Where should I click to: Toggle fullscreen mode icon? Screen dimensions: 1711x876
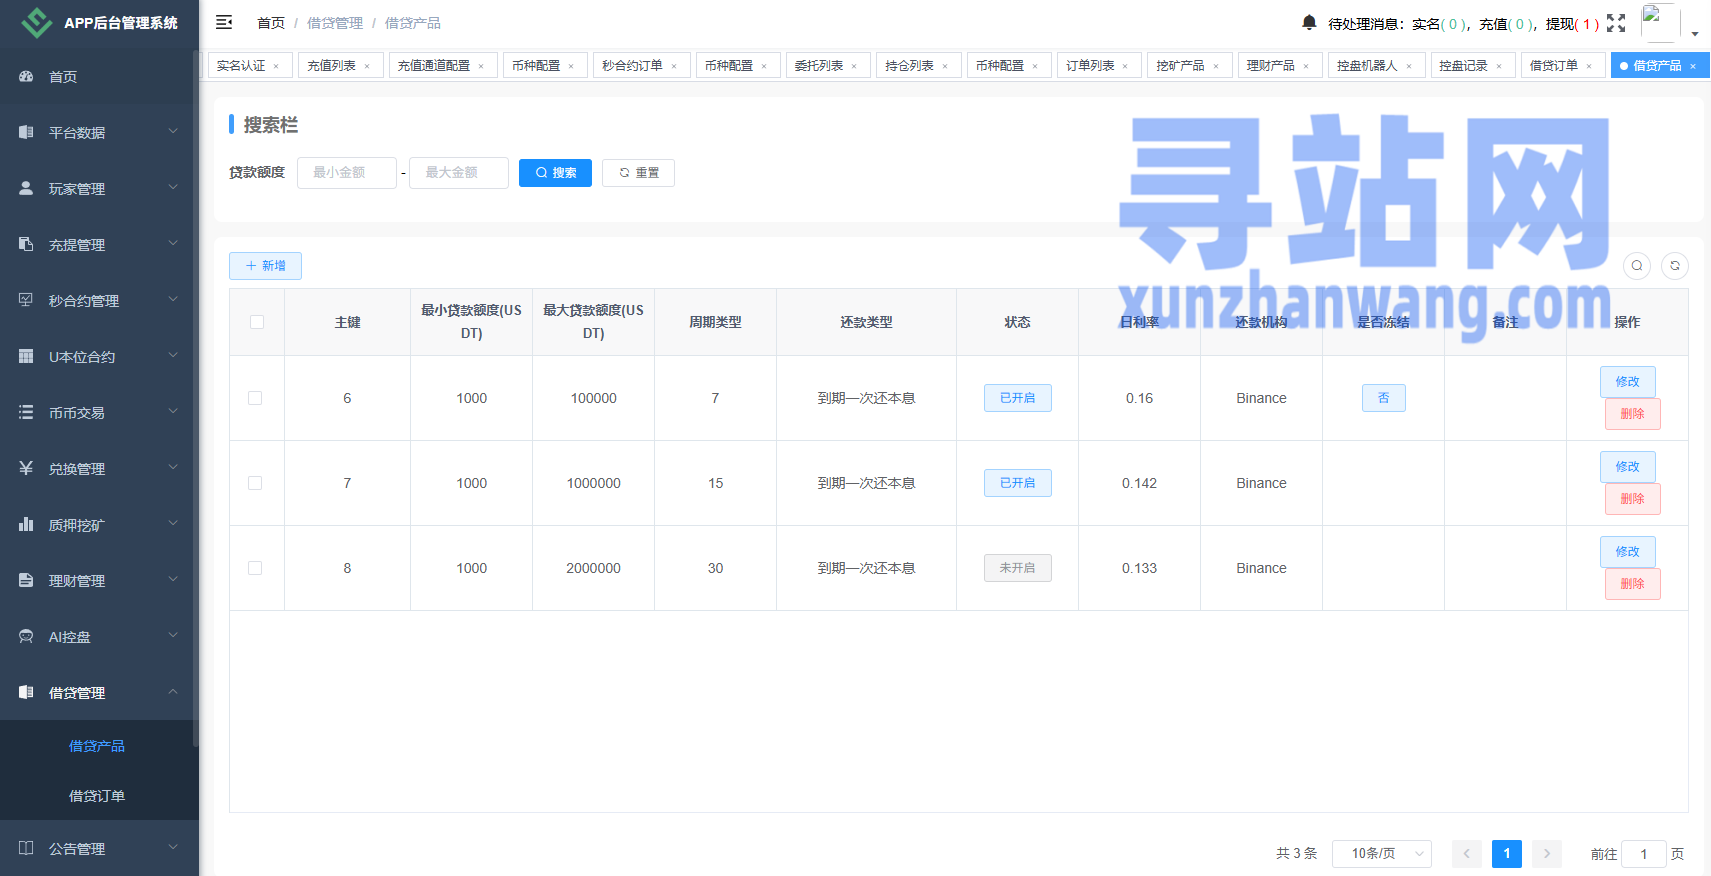coord(1616,23)
